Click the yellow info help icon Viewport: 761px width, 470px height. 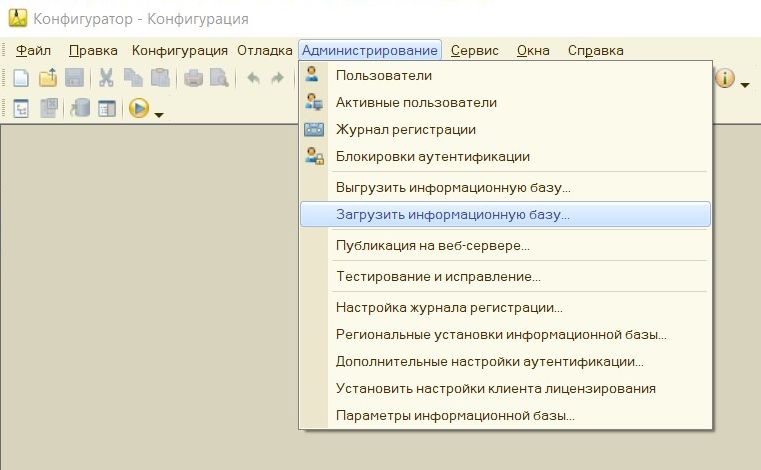pos(725,79)
